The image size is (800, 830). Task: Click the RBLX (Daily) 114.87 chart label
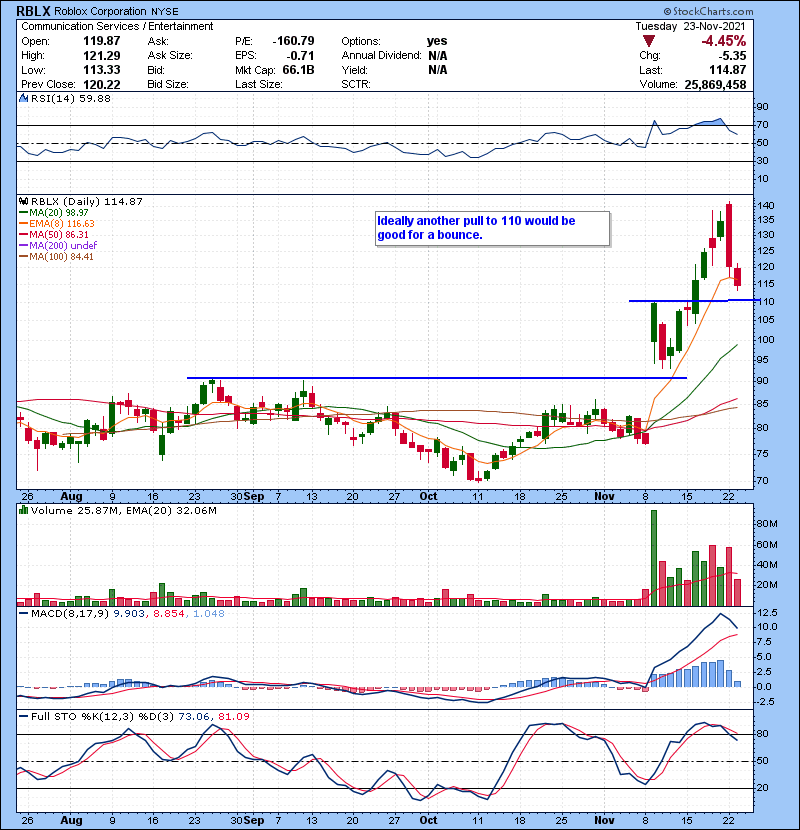86,202
